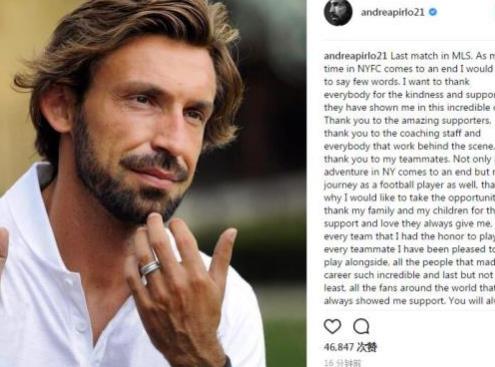The height and width of the screenshot is (367, 495).
Task: Click the 'always showed me support' line
Action: point(385,301)
